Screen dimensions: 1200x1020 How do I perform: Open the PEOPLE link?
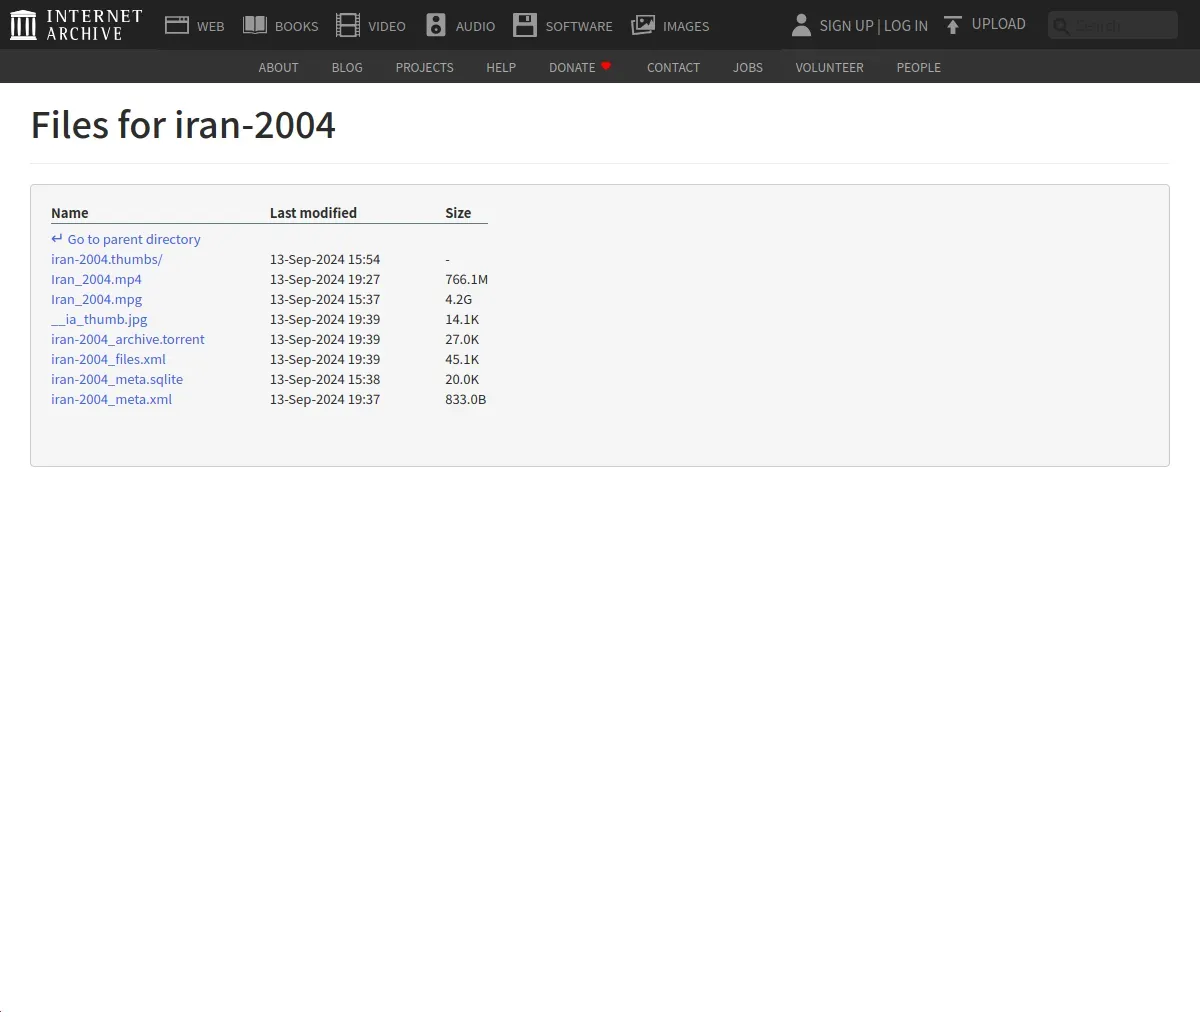[x=919, y=67]
